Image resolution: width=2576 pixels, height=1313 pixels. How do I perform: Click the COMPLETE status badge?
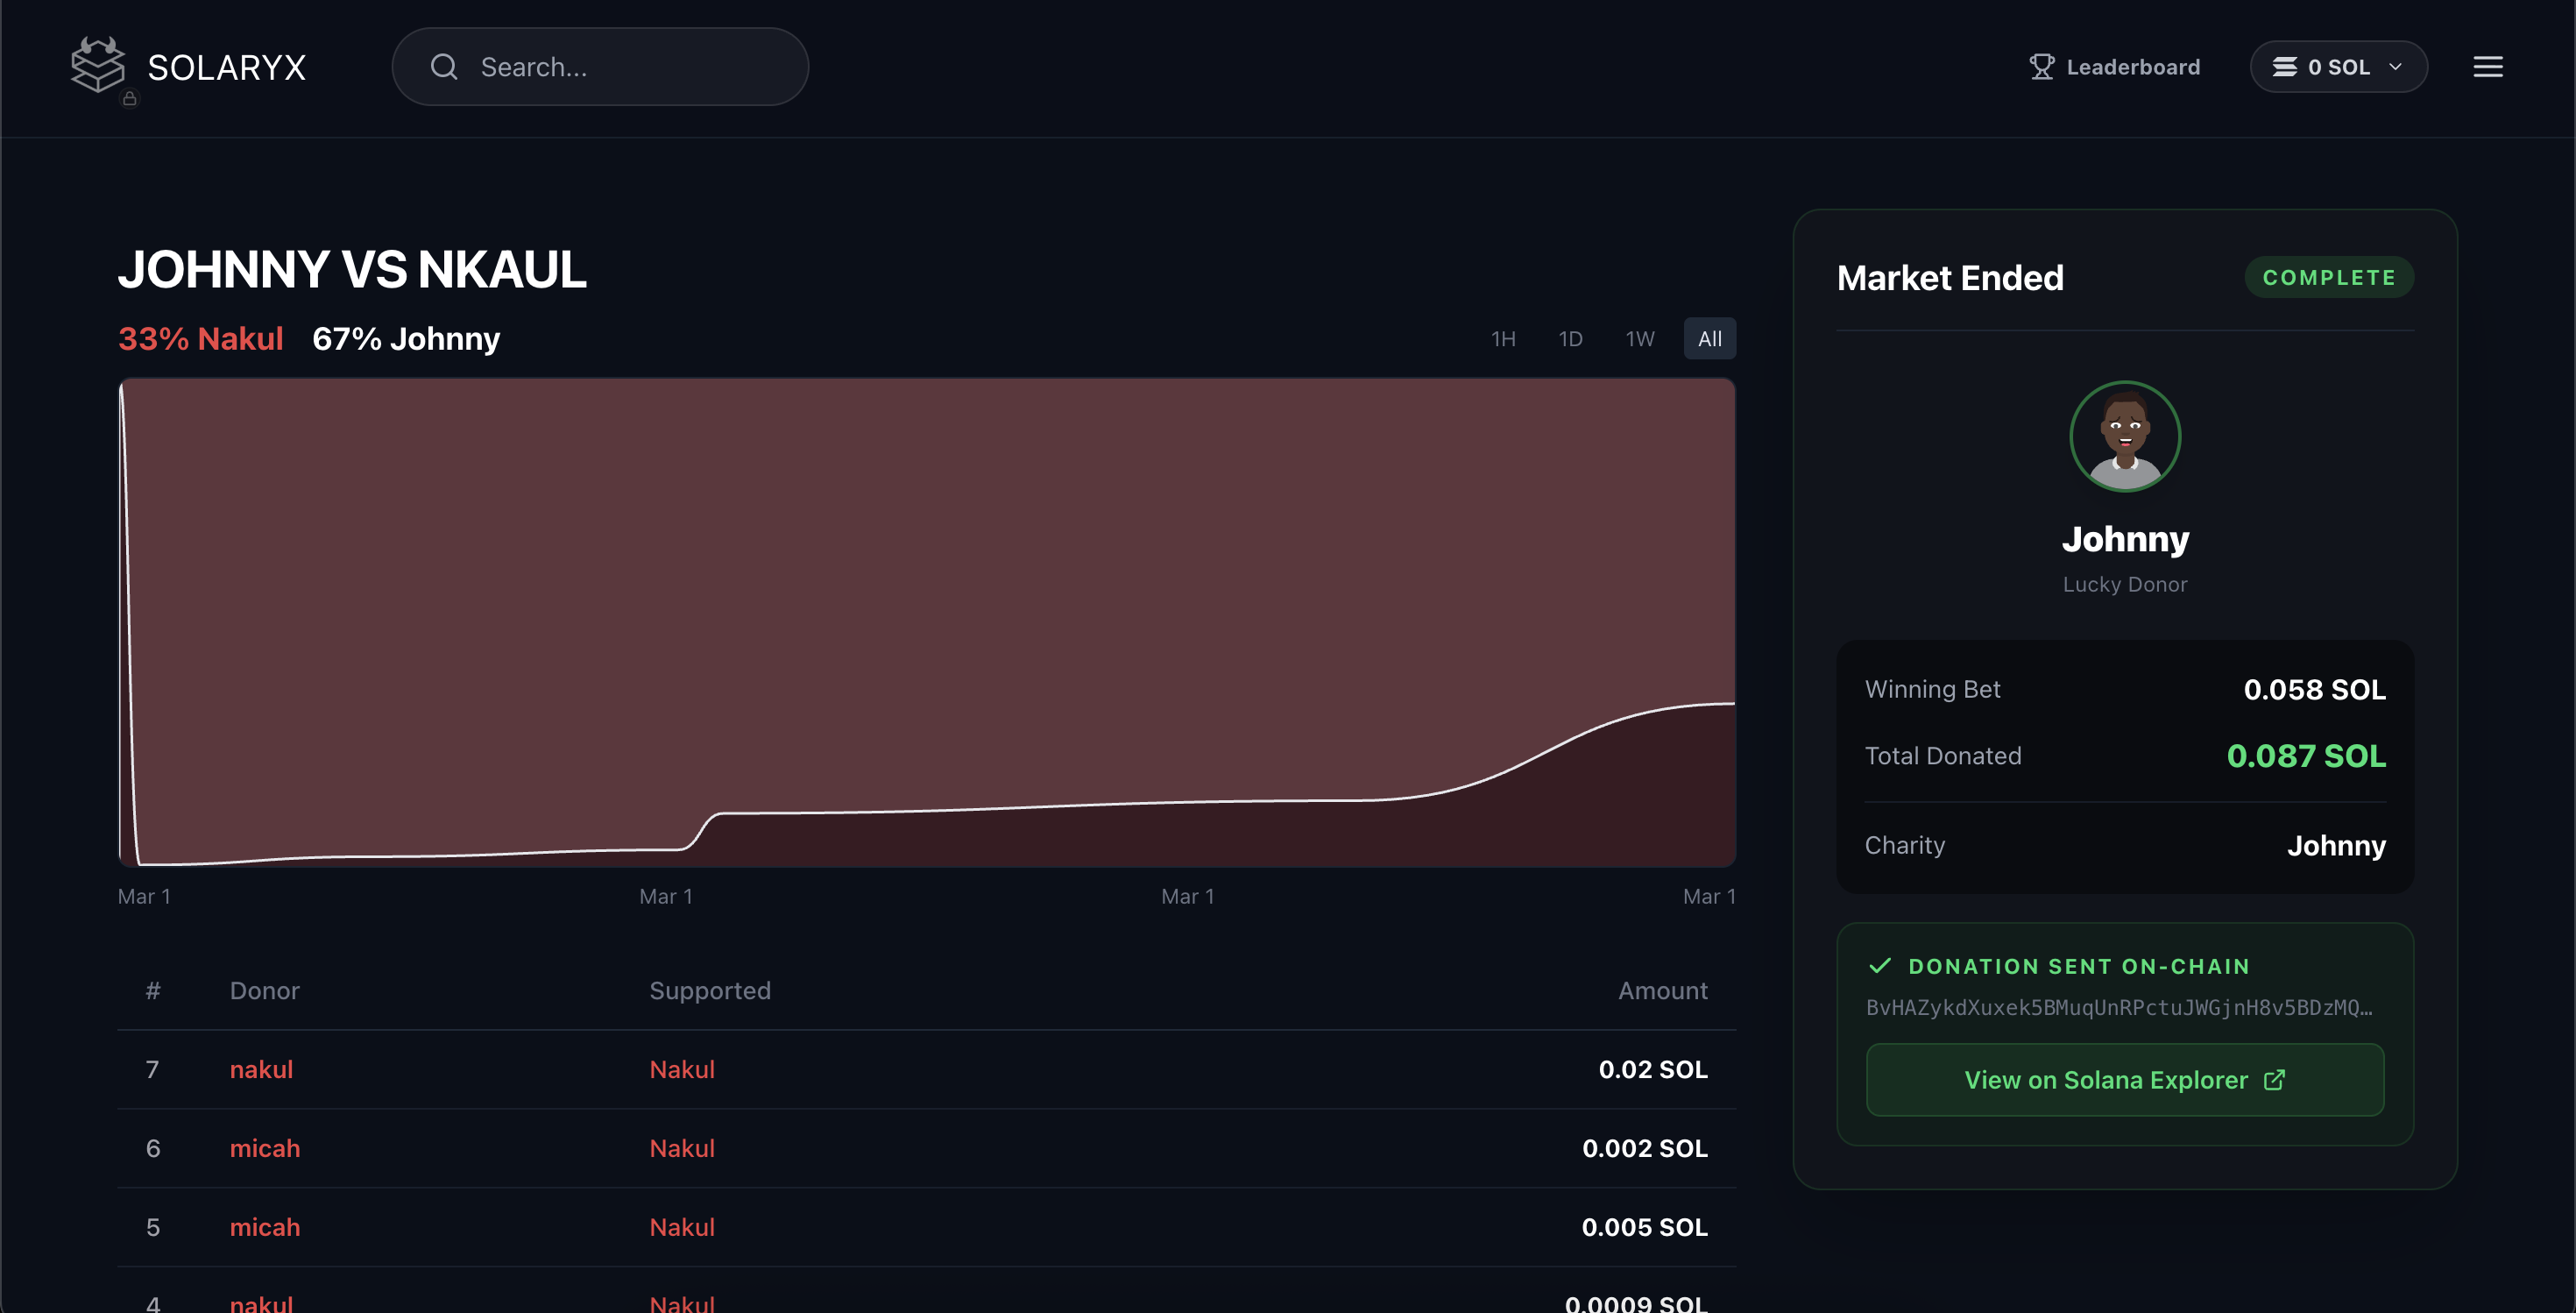point(2328,278)
